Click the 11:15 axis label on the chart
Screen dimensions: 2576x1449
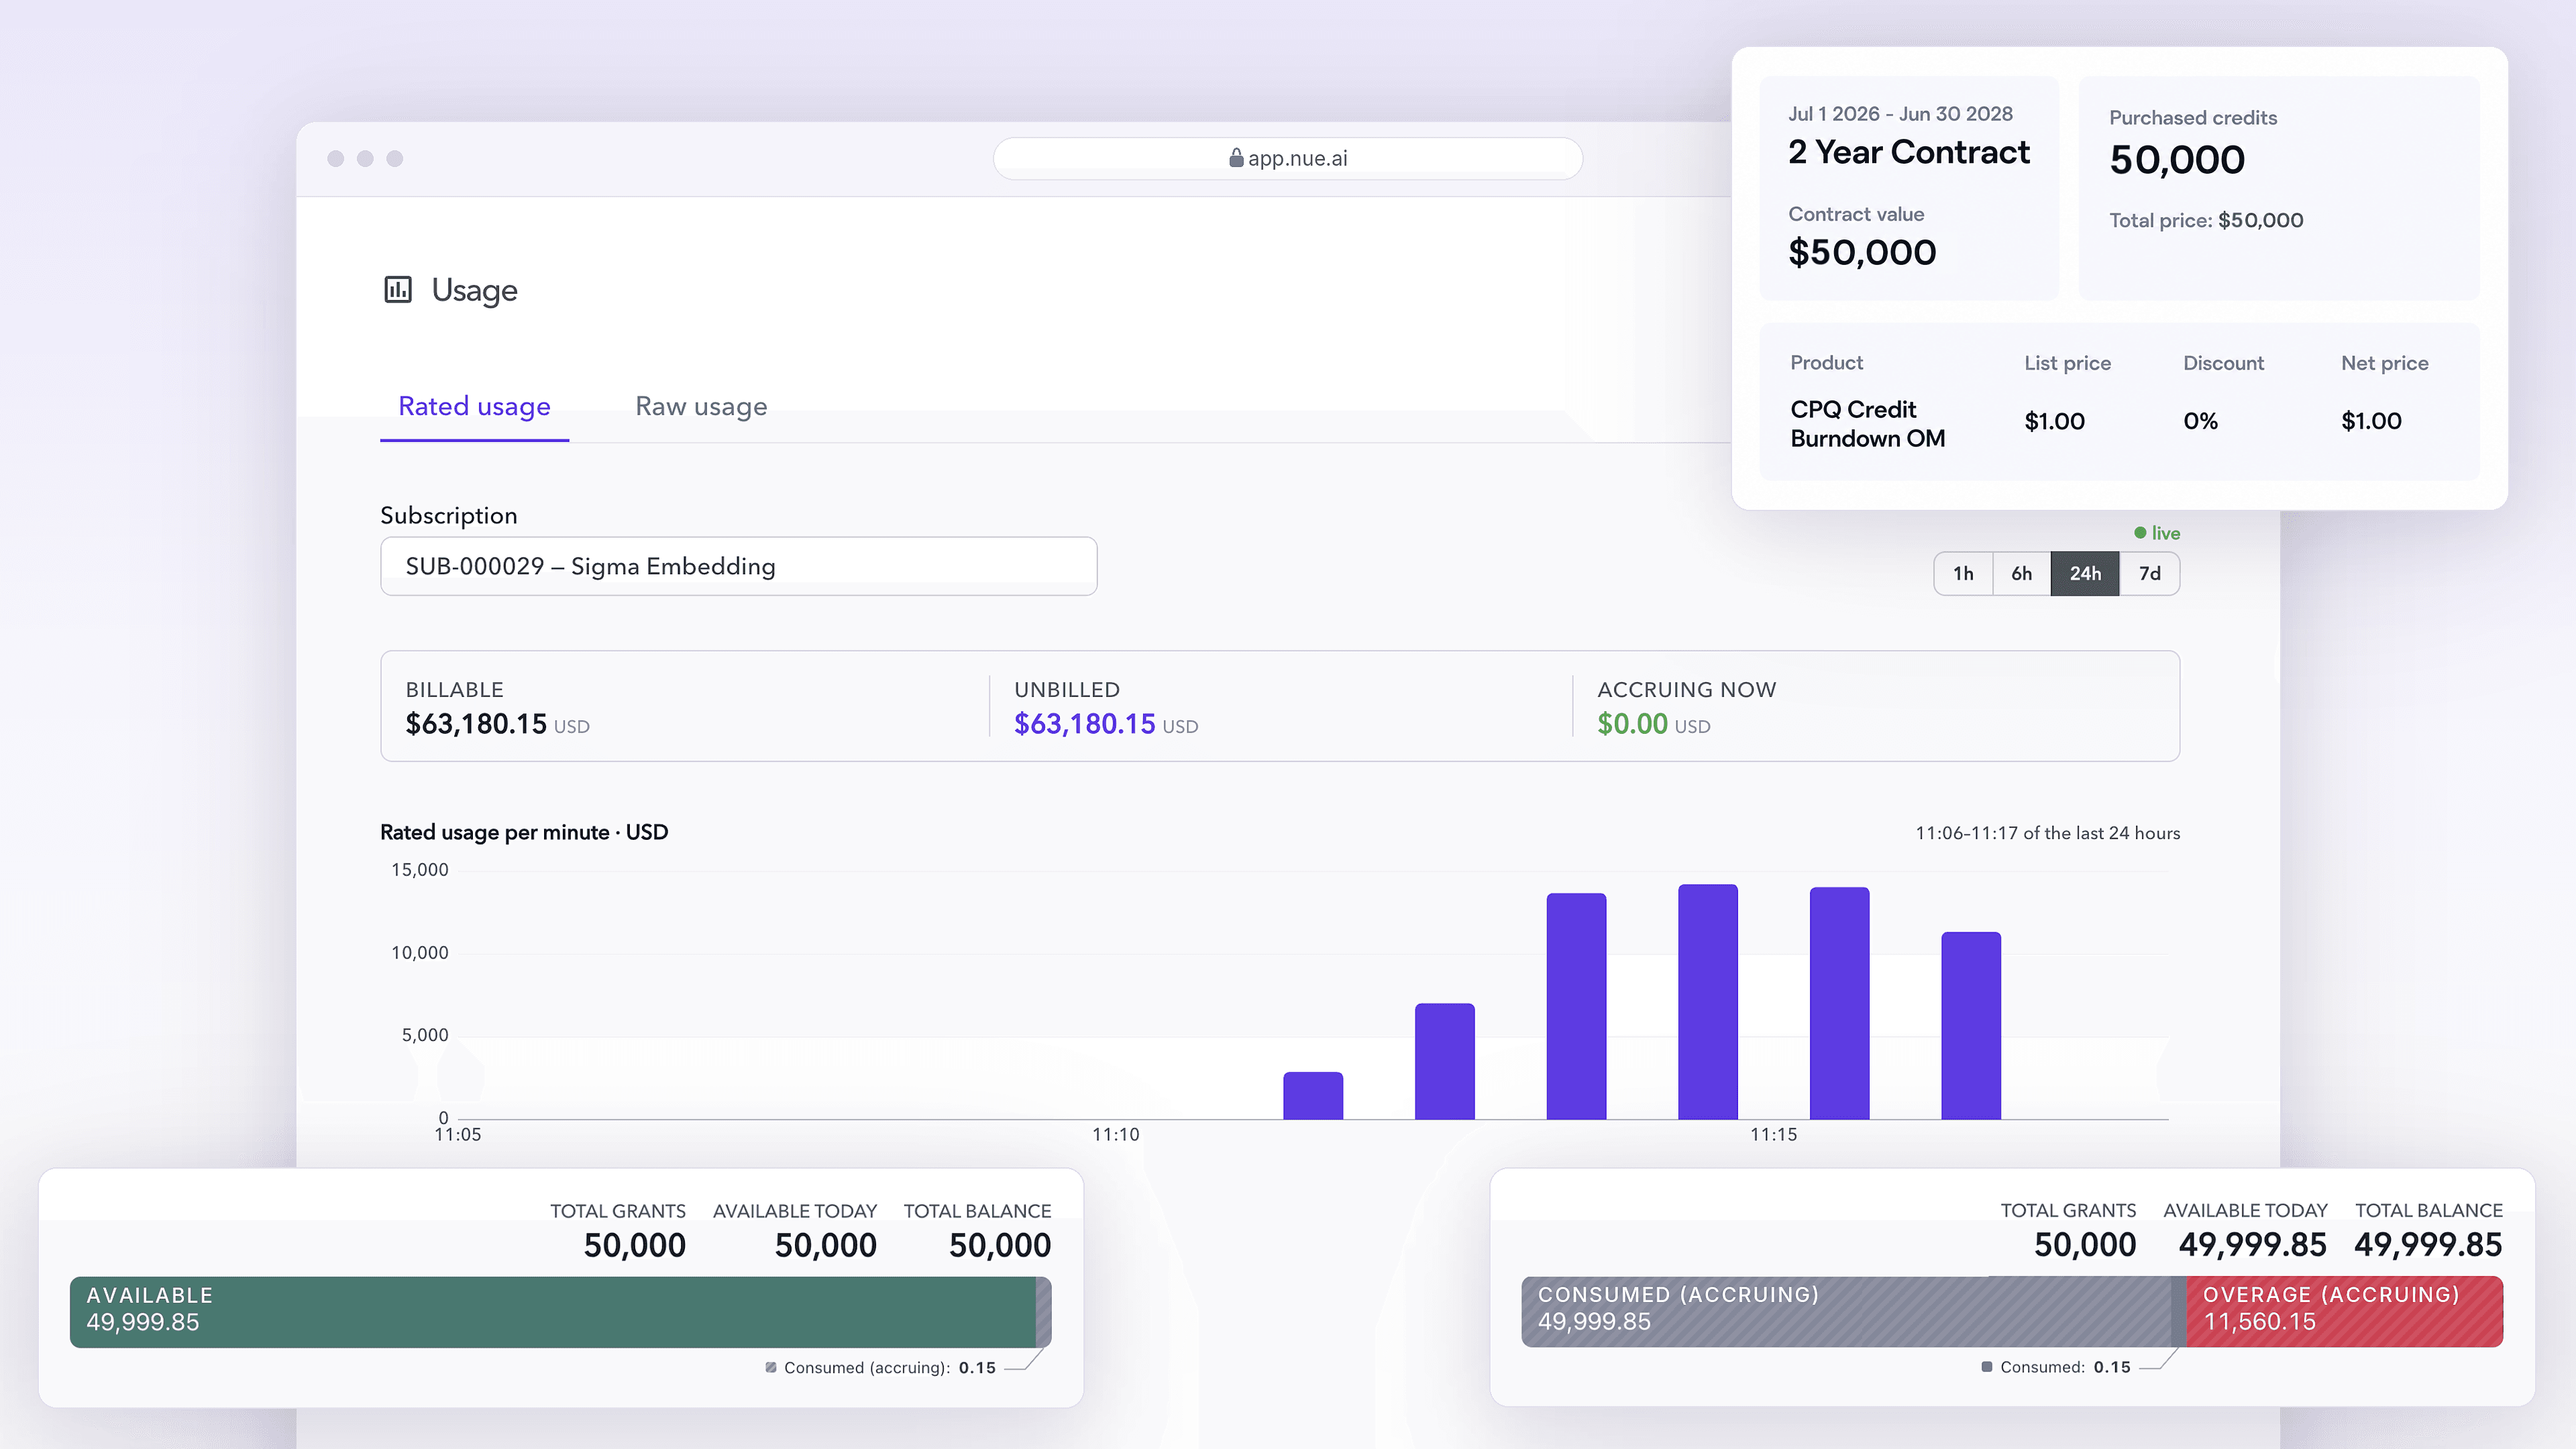pos(1773,1135)
